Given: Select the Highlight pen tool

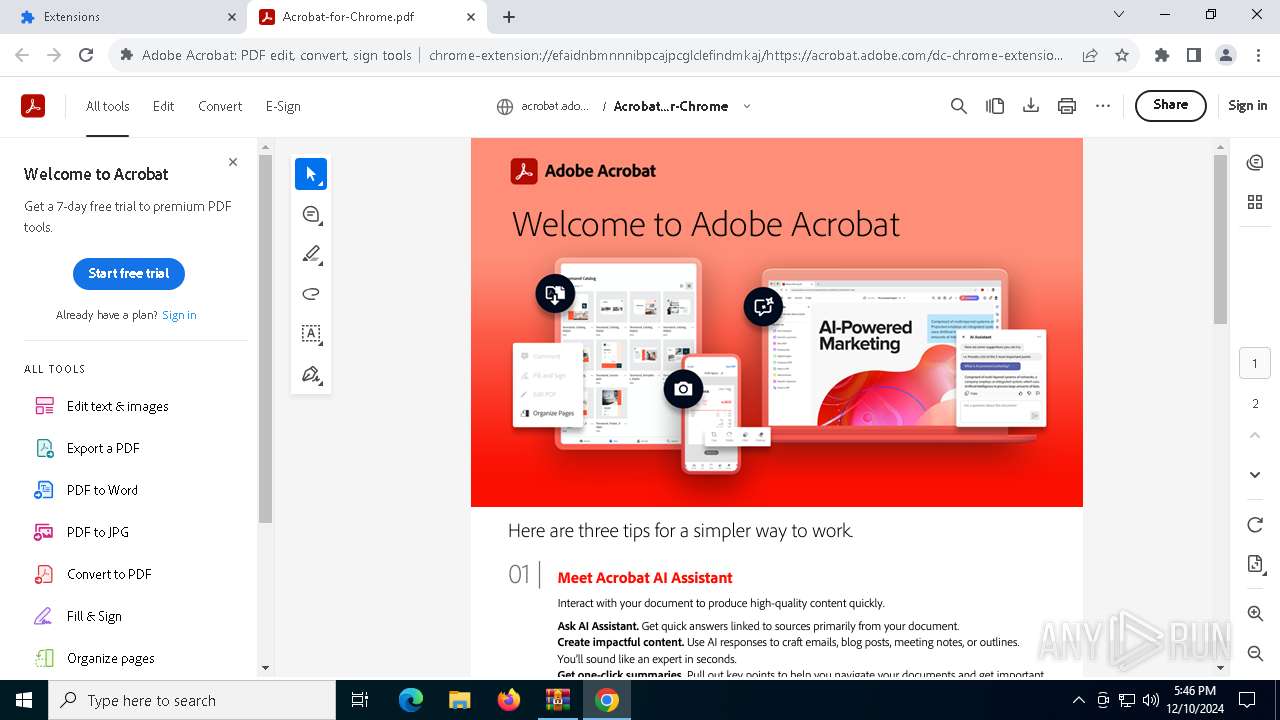Looking at the screenshot, I should coord(311,254).
